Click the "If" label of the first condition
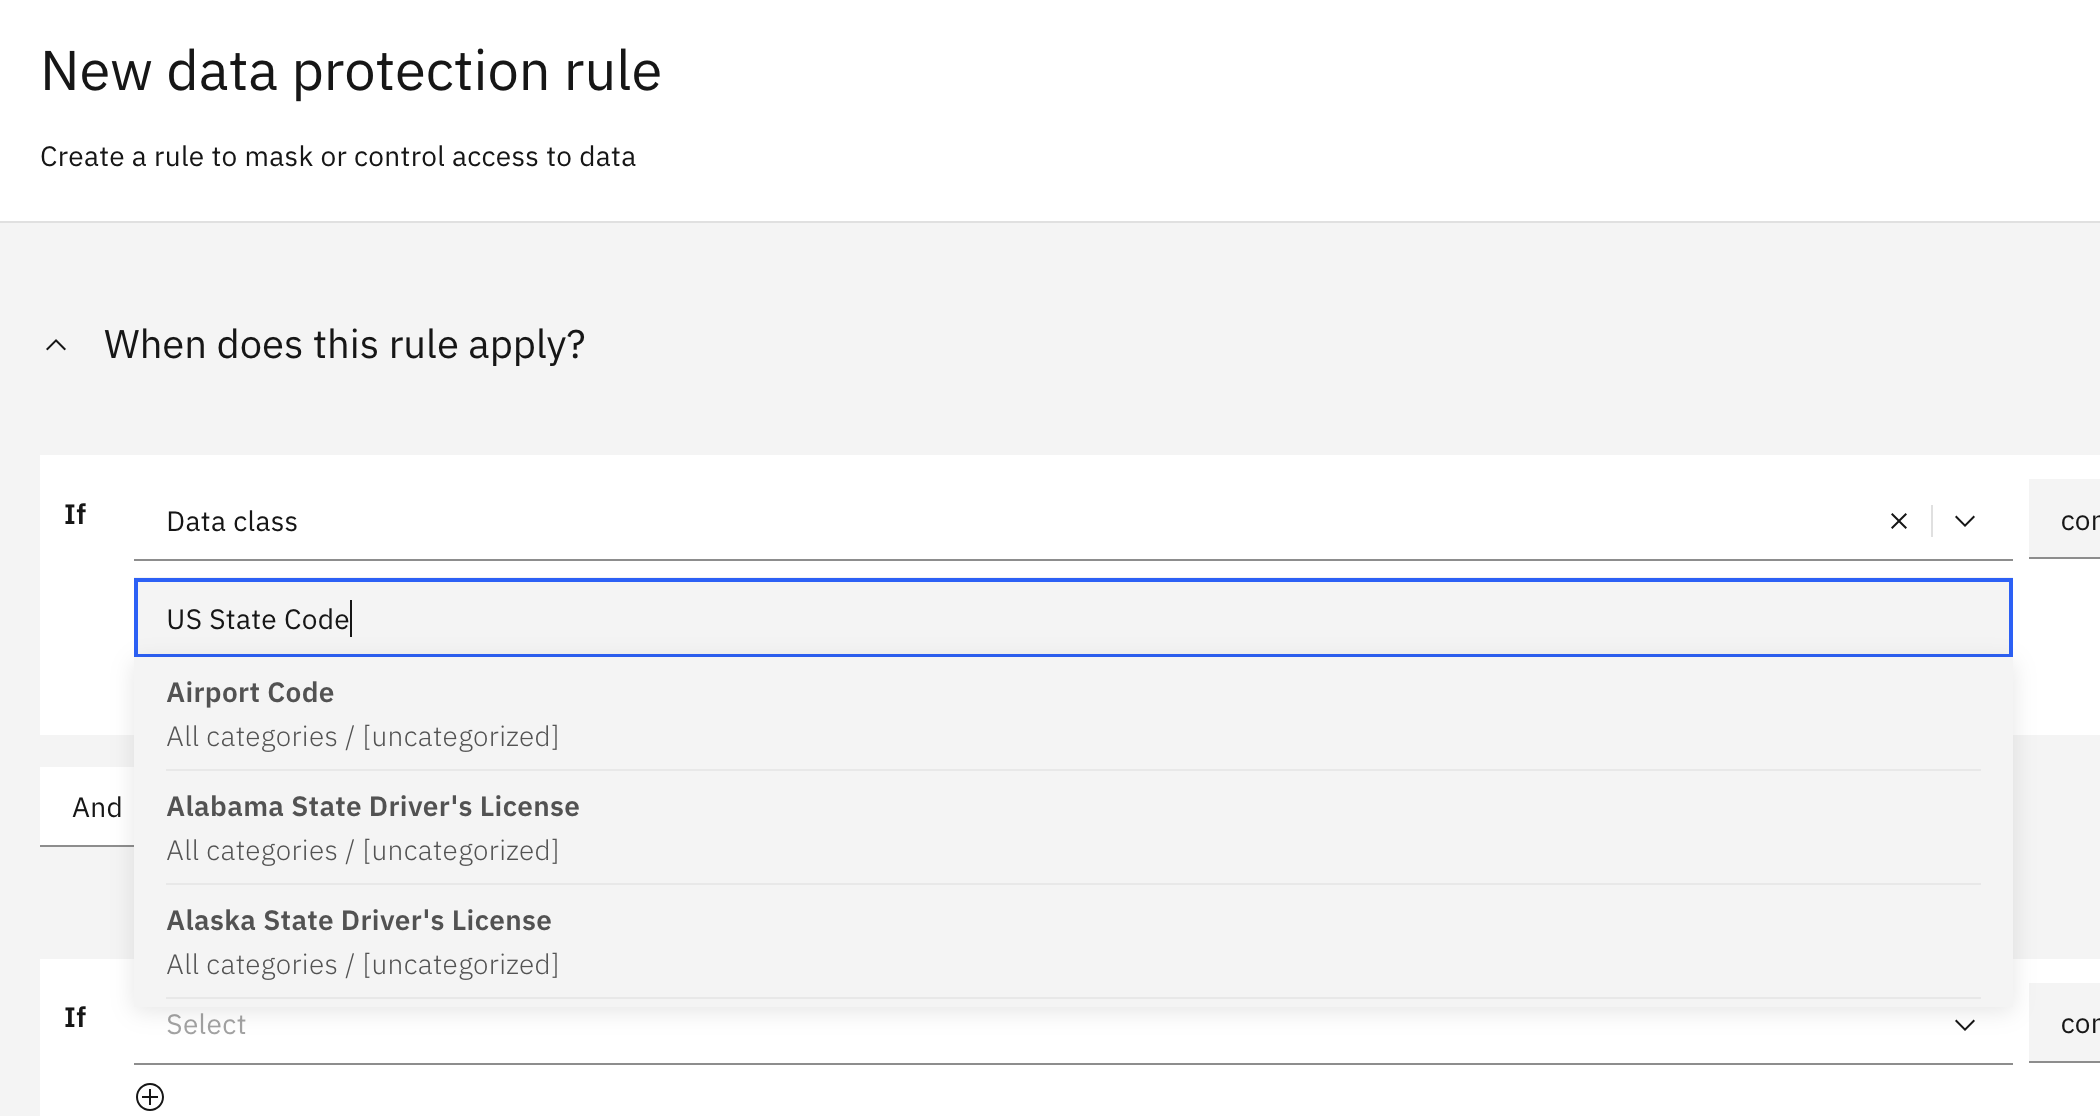Viewport: 2100px width, 1116px height. 75,514
